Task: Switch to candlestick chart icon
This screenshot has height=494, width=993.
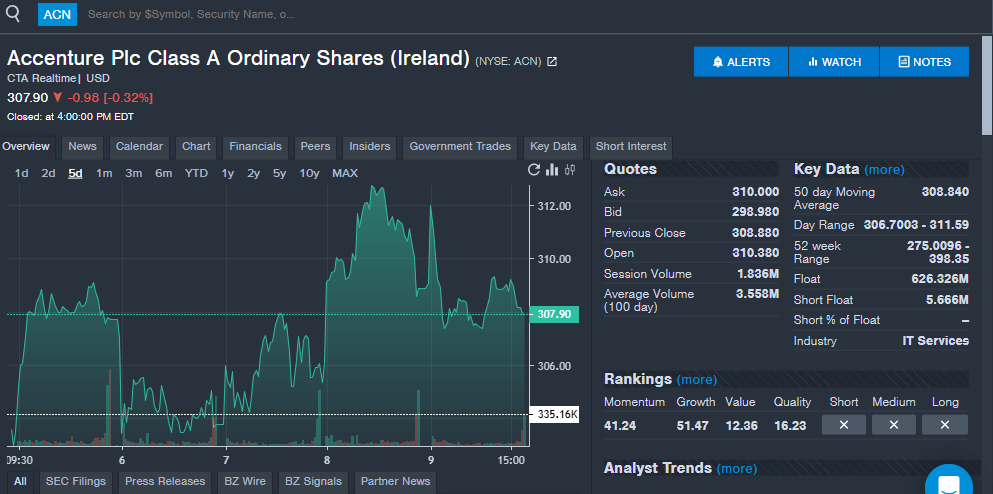Action: tap(571, 170)
